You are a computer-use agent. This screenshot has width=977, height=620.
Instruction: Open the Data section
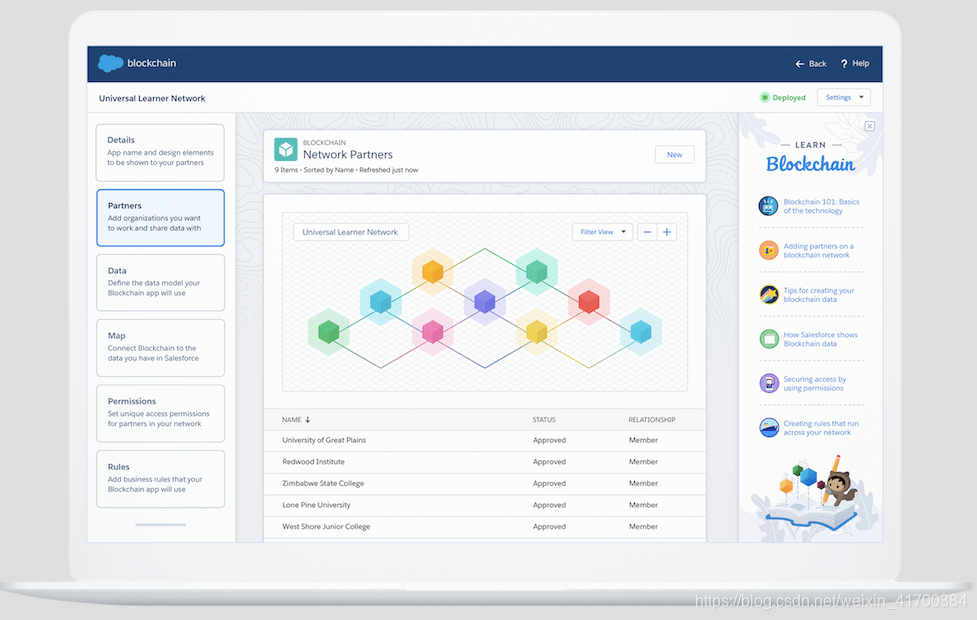tap(160, 282)
